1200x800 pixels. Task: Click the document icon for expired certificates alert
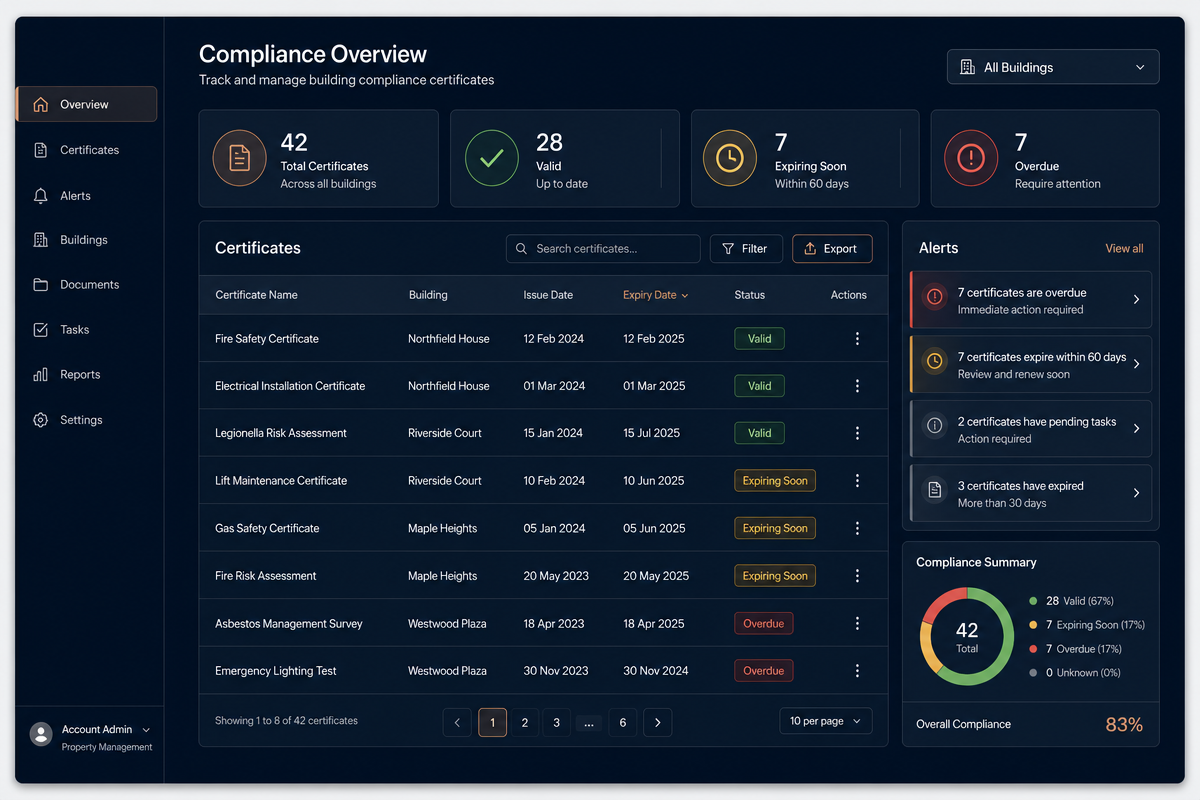pos(935,490)
